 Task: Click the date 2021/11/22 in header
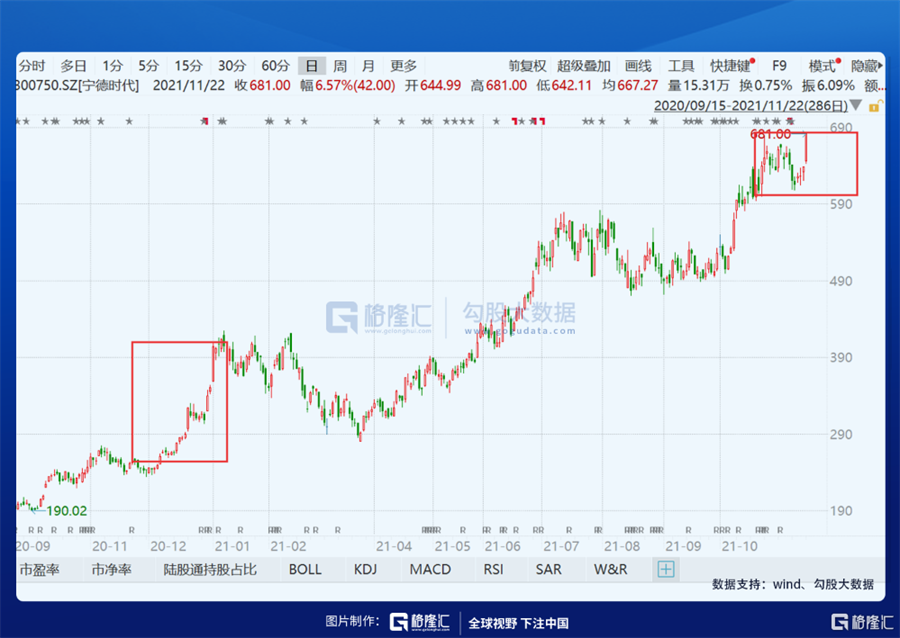tap(189, 85)
